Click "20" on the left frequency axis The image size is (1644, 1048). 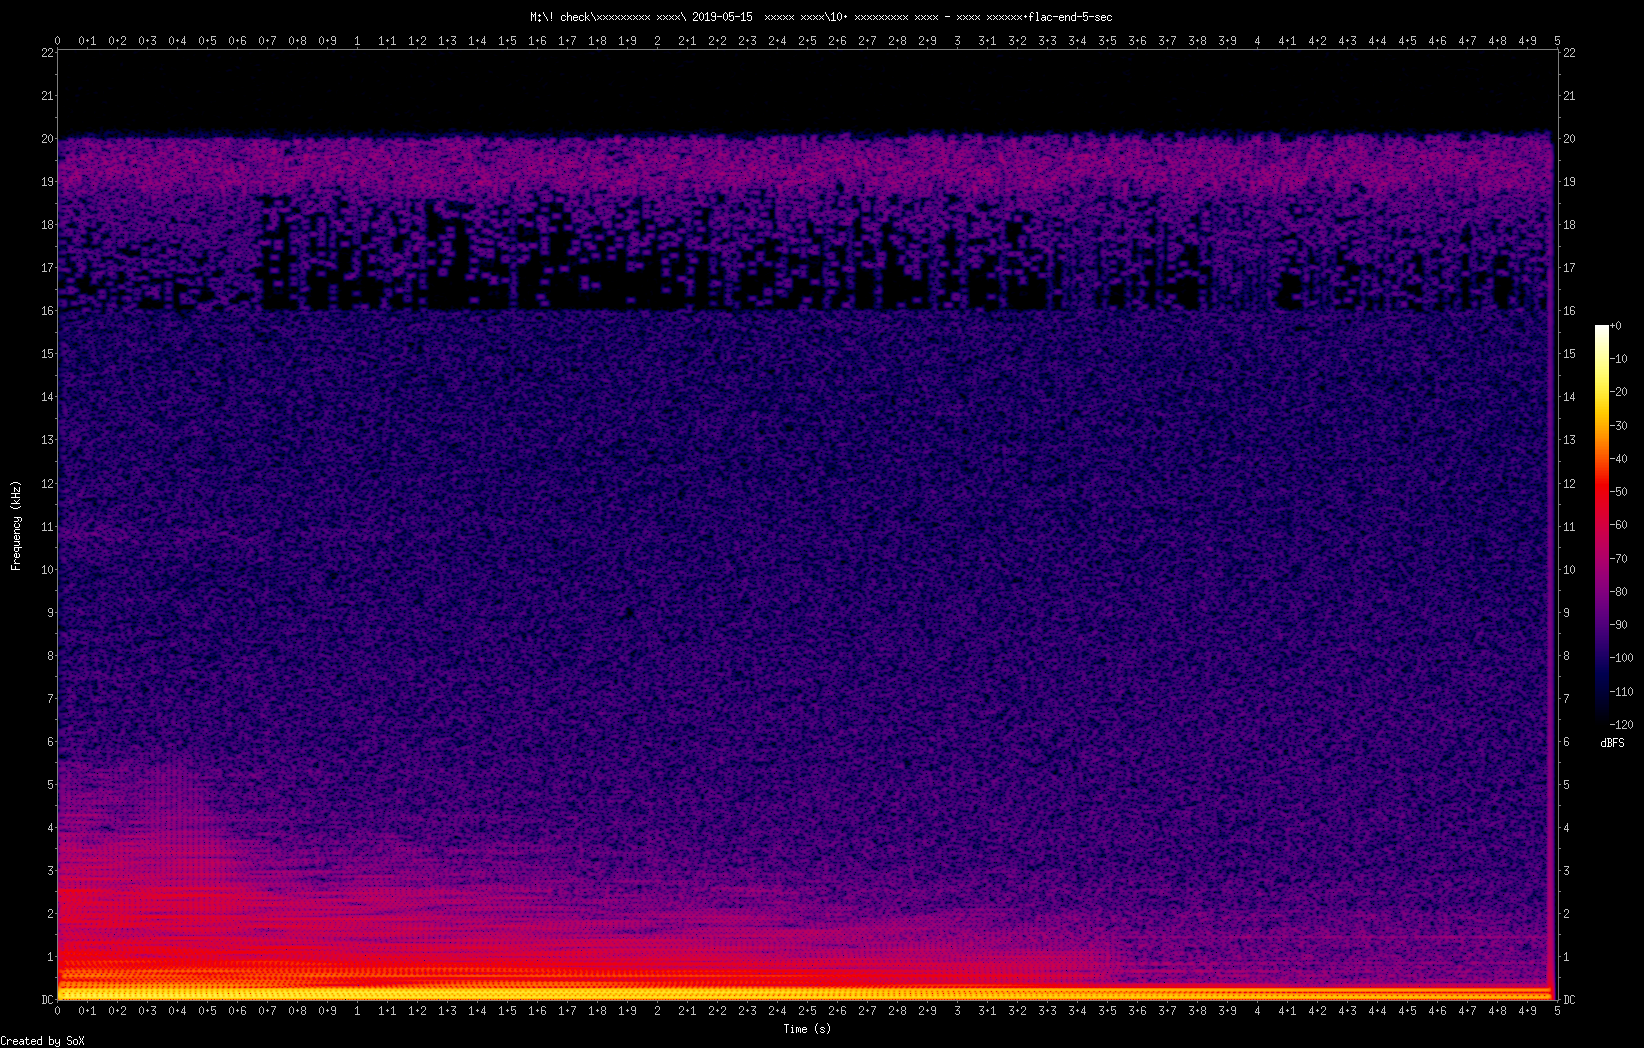(x=47, y=139)
